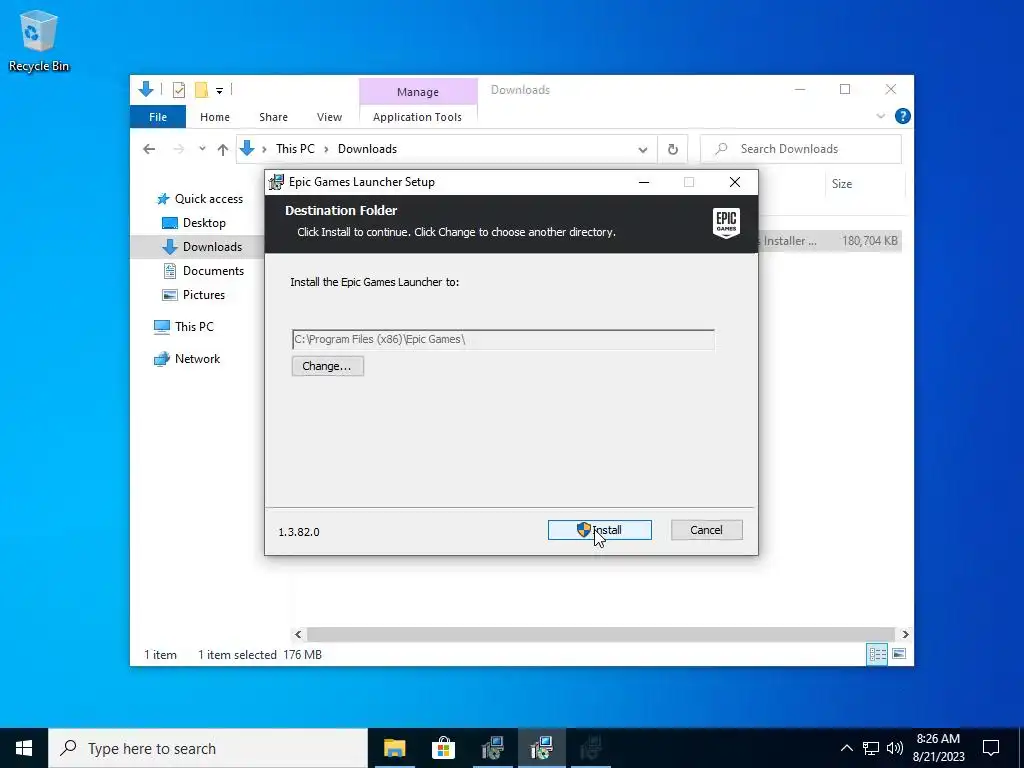Click the New folder quick access icon
The height and width of the screenshot is (768, 1024).
pos(202,89)
